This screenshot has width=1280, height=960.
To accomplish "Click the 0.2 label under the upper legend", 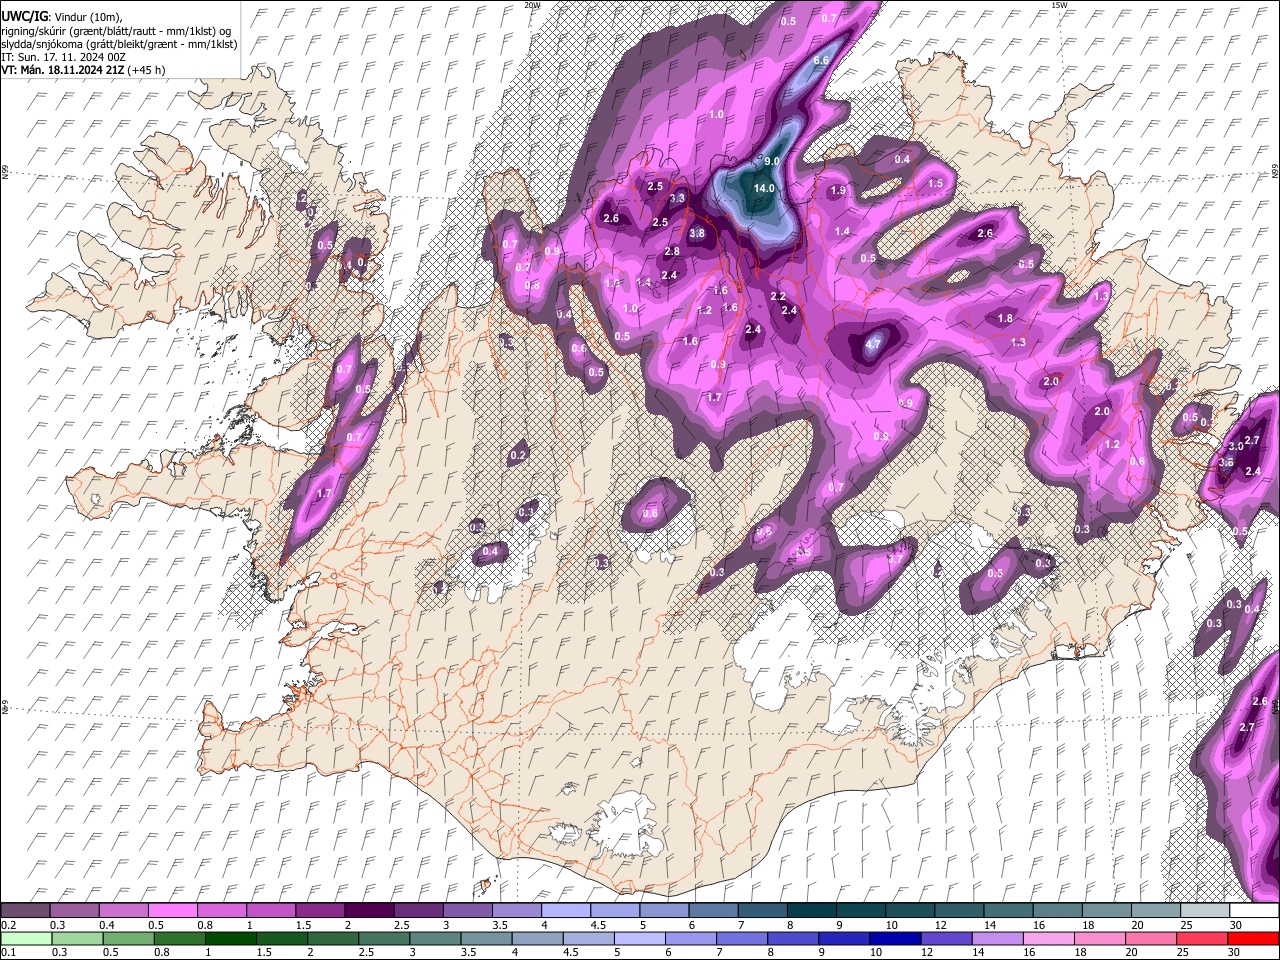I will click(x=9, y=925).
